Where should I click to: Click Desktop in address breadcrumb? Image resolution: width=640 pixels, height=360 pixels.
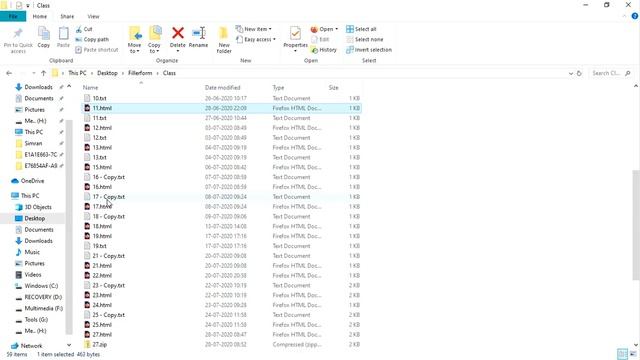coord(107,73)
